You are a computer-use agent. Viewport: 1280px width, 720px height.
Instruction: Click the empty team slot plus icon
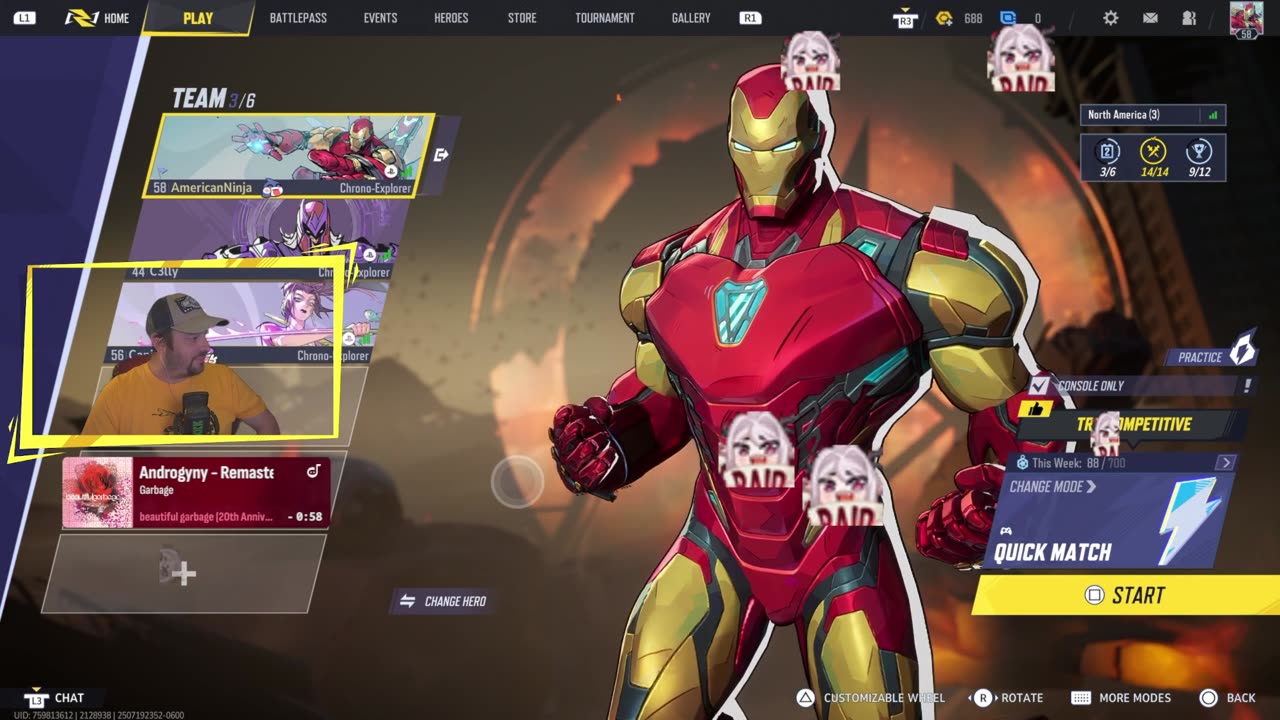[x=183, y=573]
